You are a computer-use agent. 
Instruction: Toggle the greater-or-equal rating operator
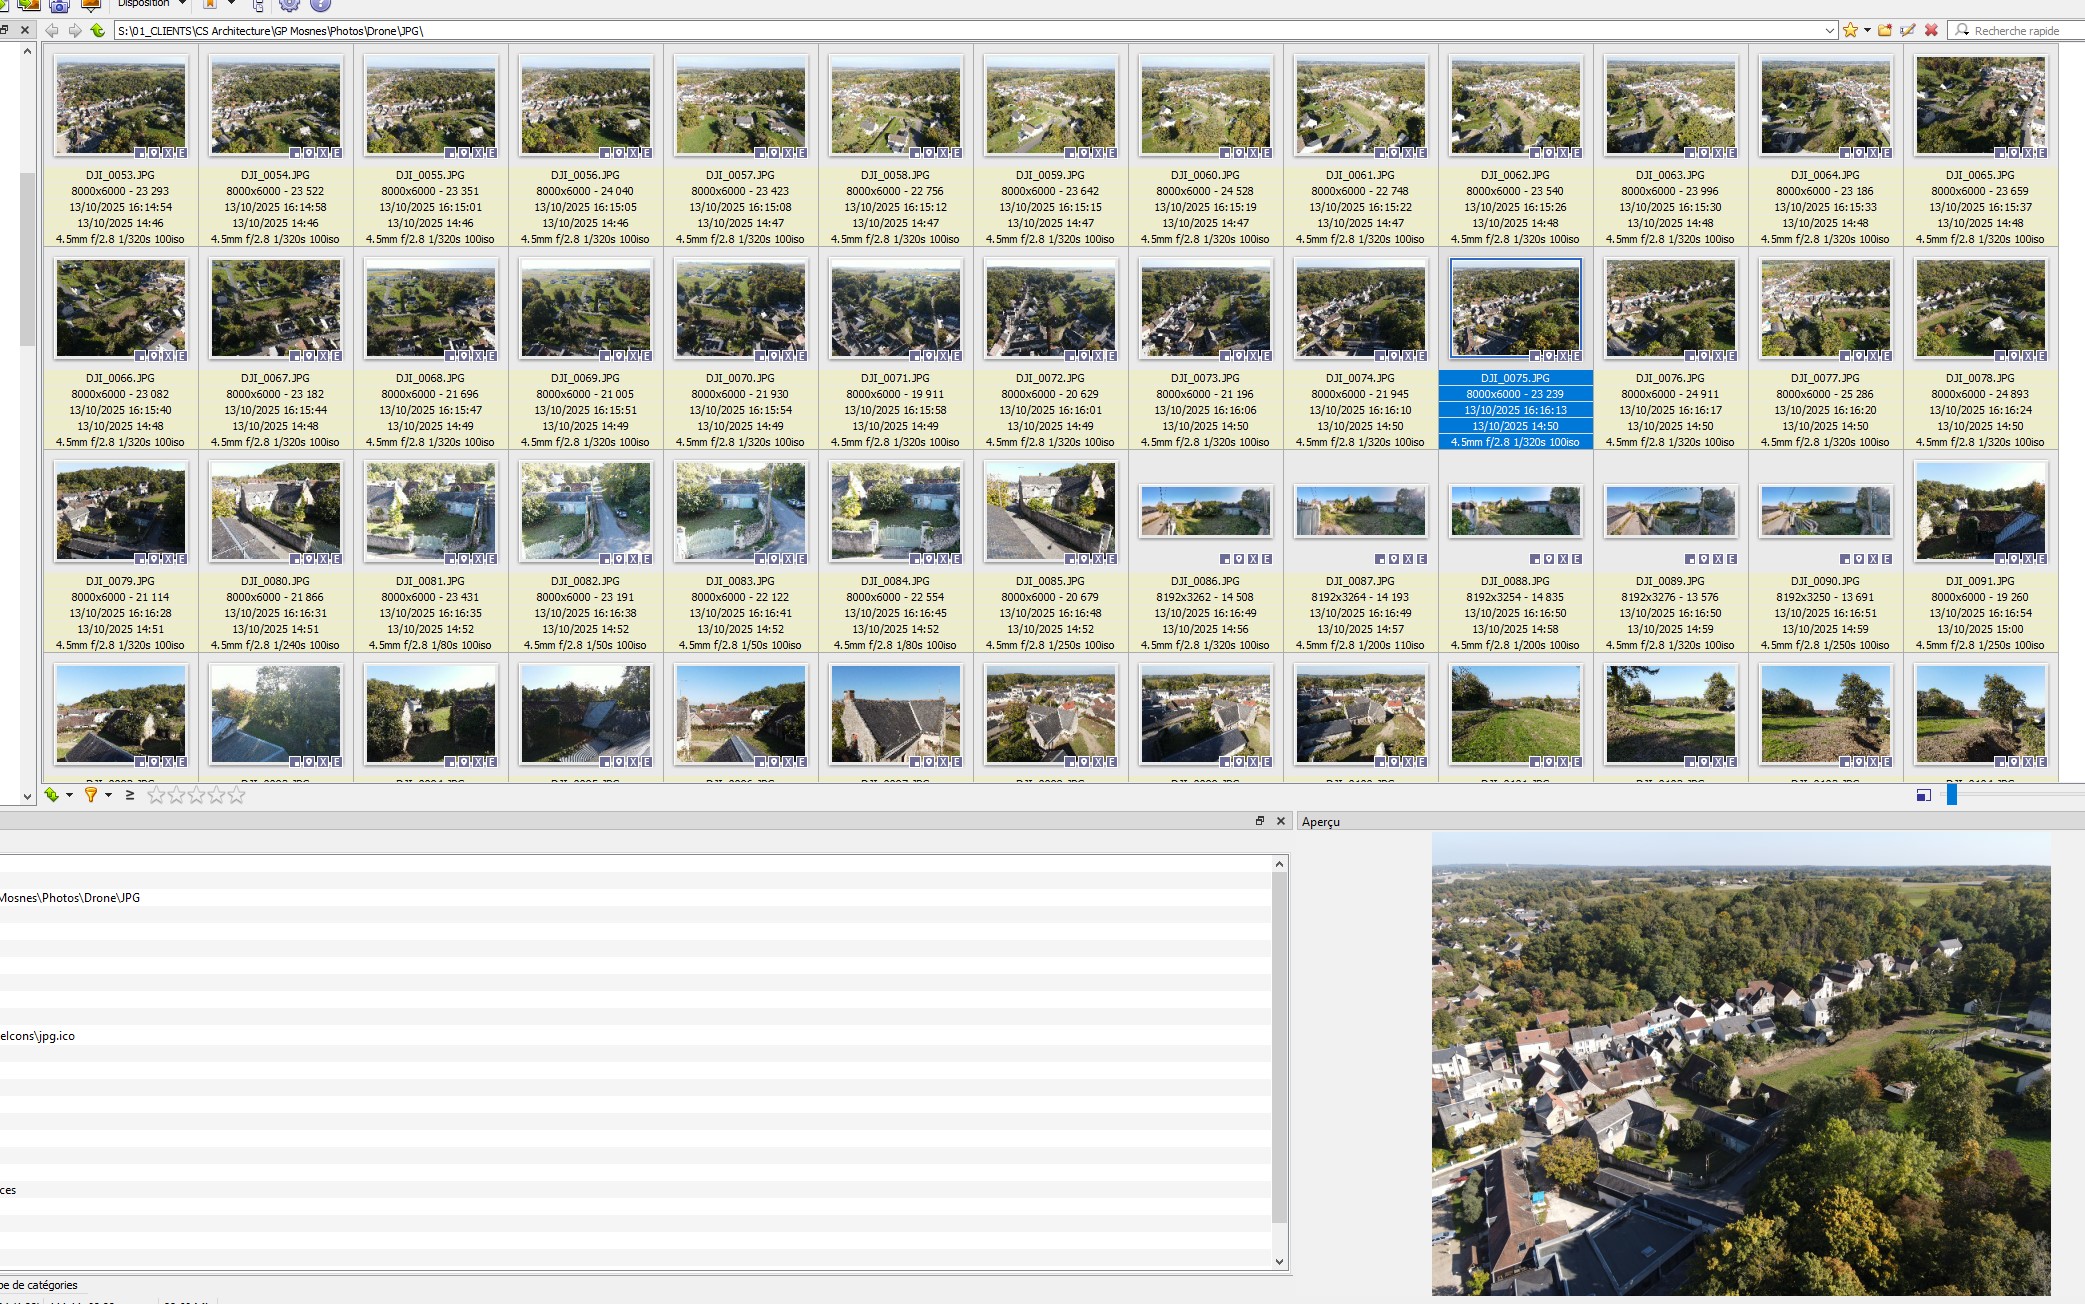[x=130, y=795]
